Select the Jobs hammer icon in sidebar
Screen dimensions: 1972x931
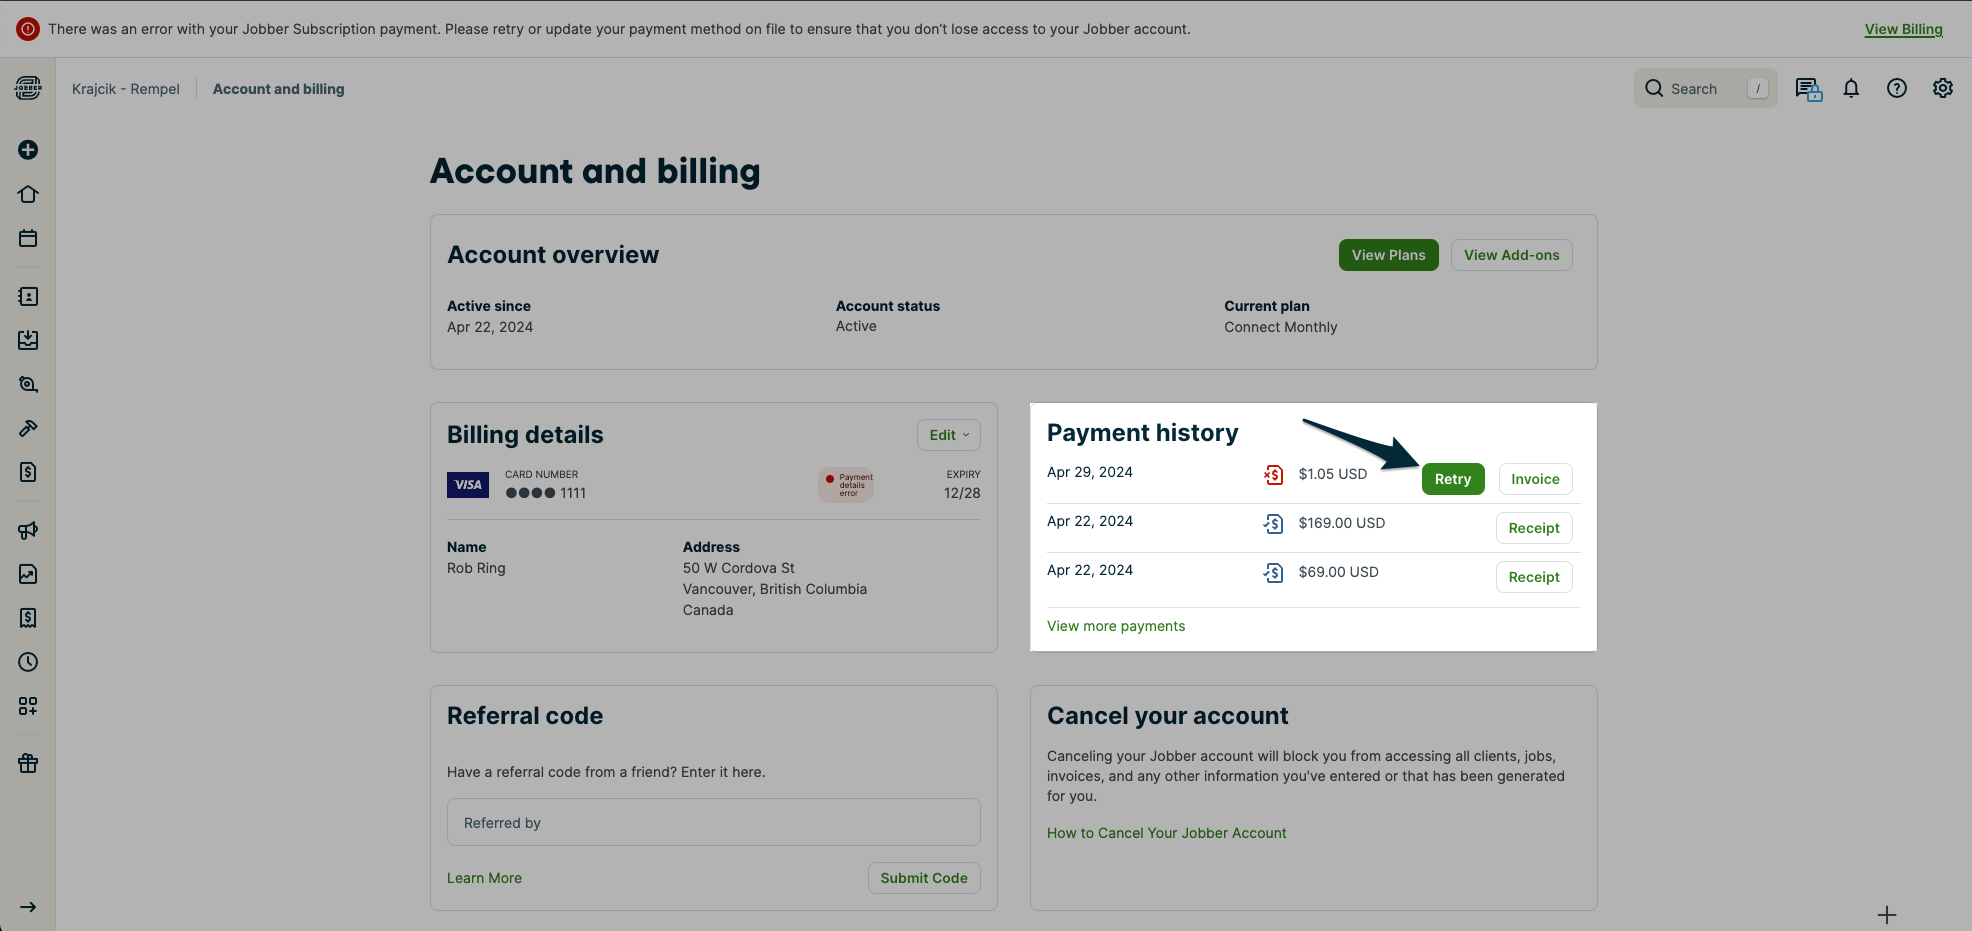coord(28,428)
